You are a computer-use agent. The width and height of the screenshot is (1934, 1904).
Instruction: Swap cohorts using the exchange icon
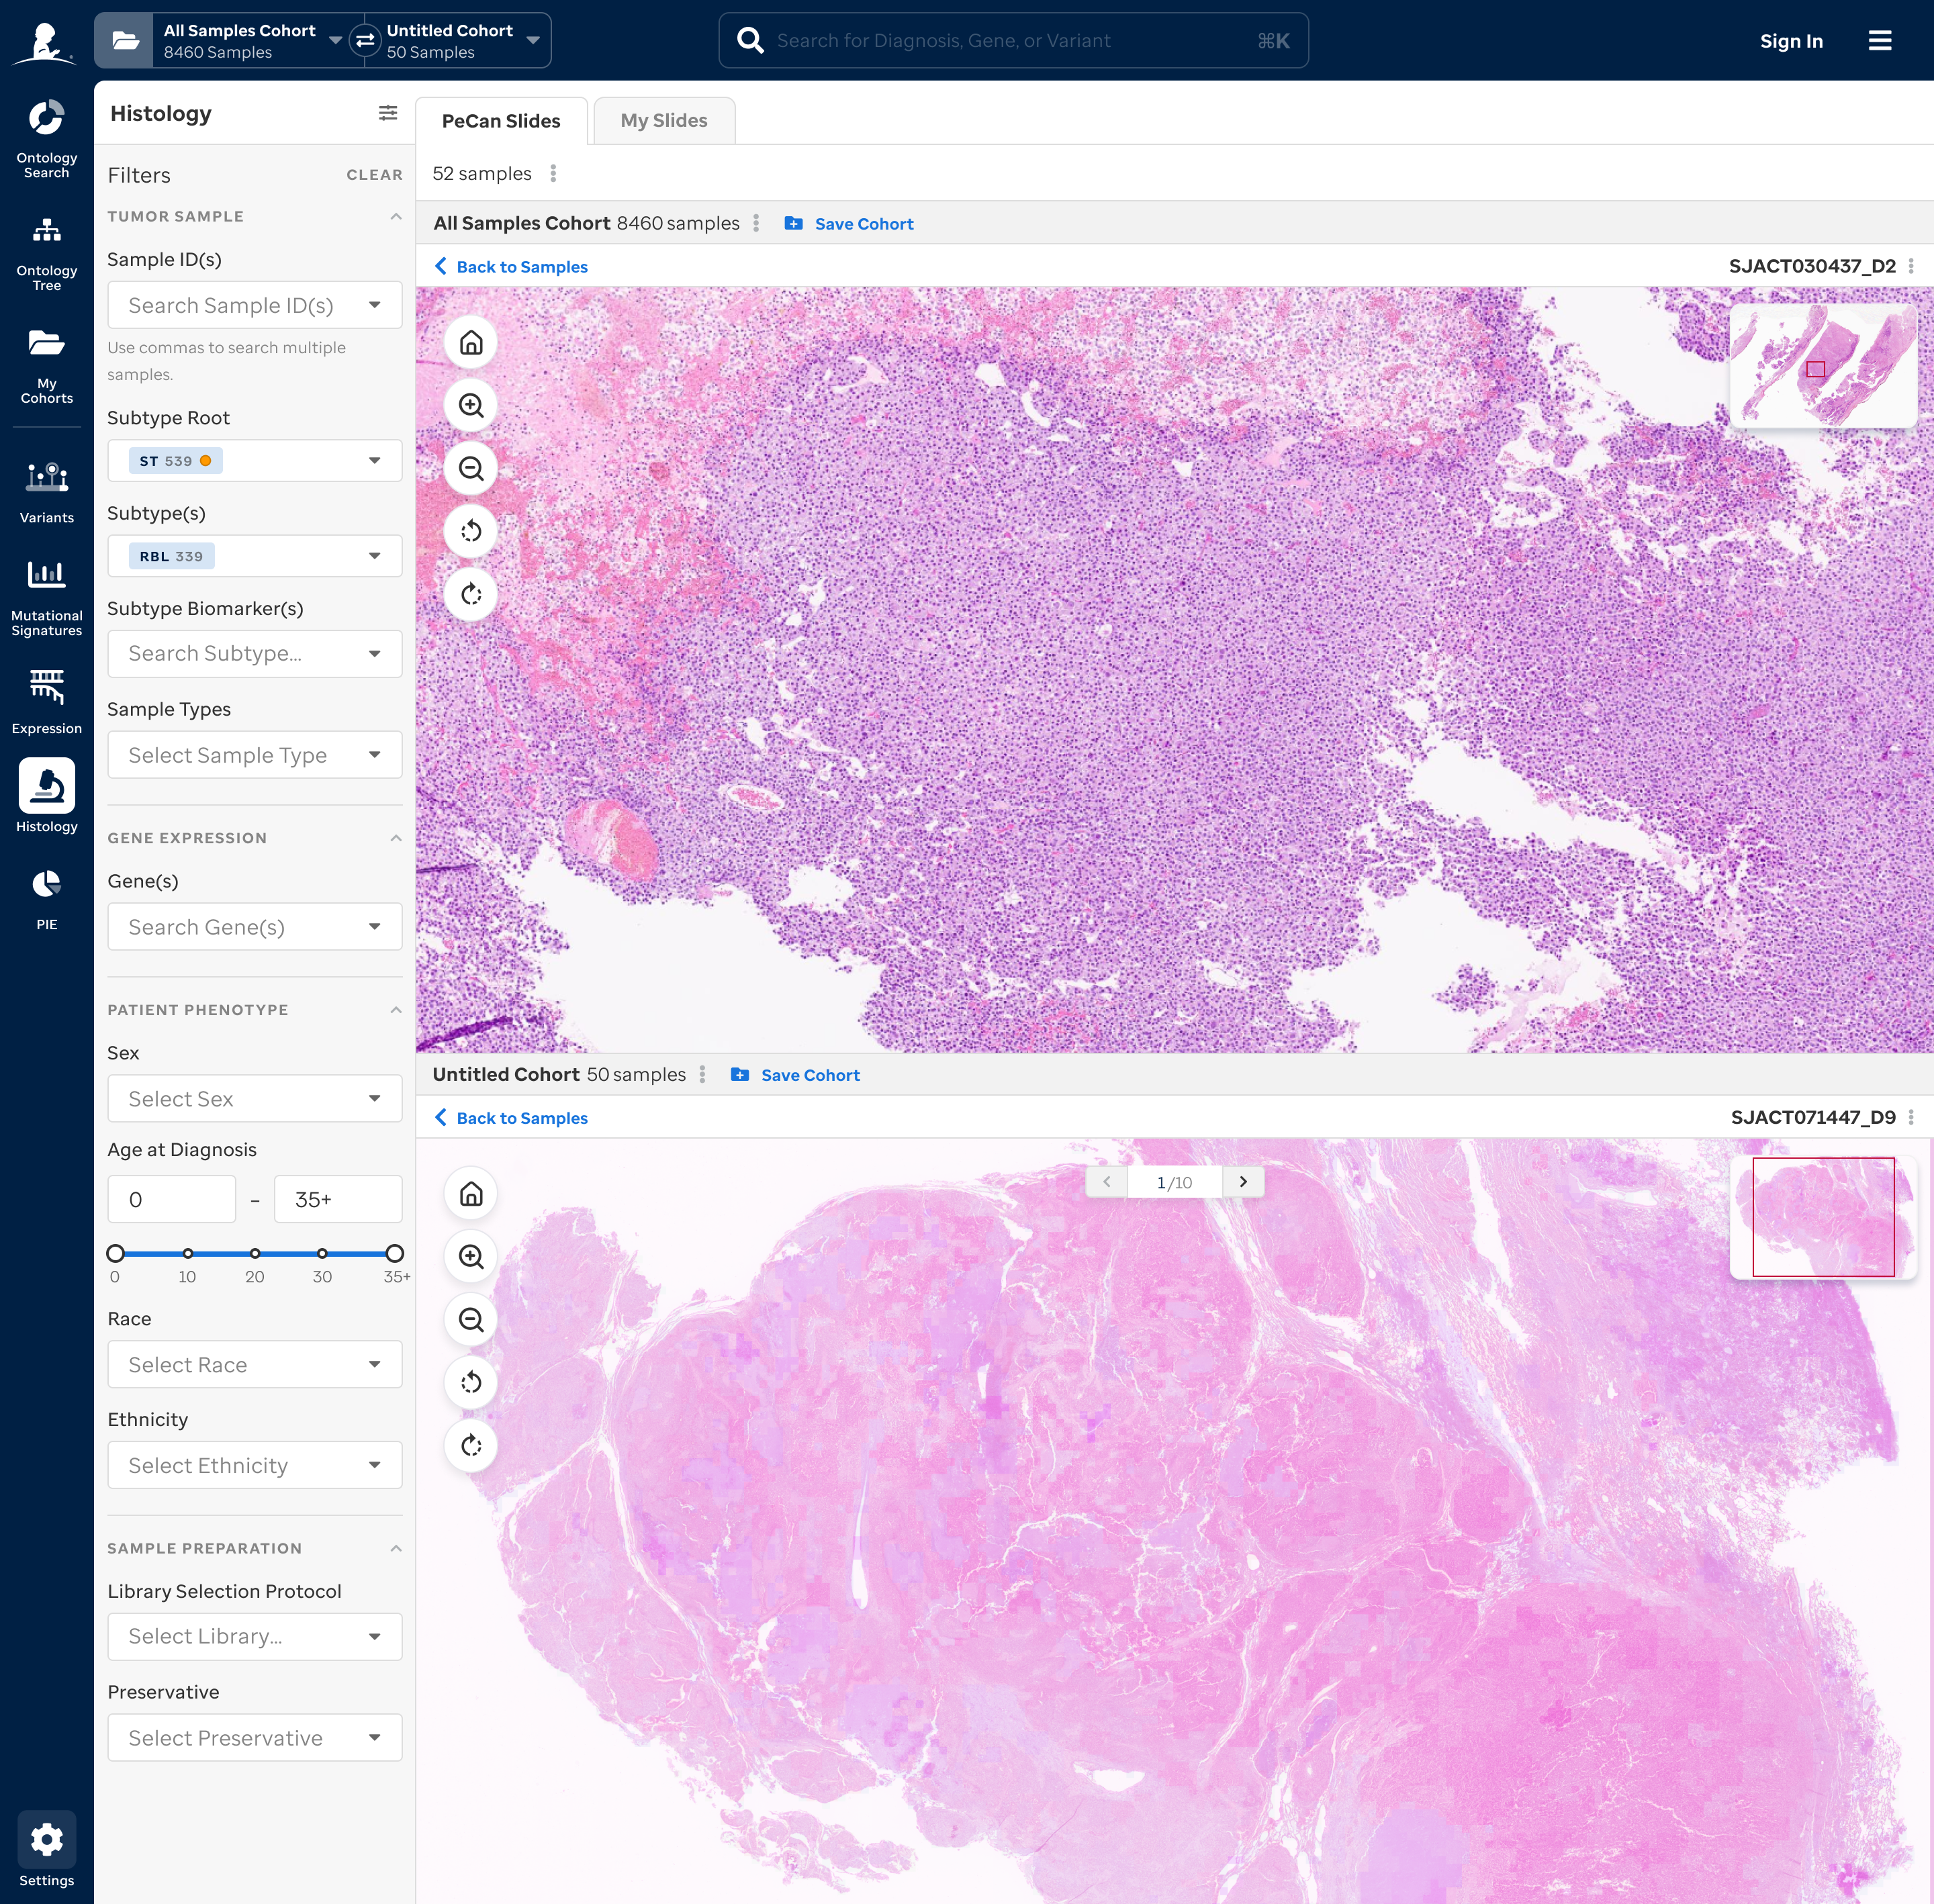pyautogui.click(x=365, y=40)
